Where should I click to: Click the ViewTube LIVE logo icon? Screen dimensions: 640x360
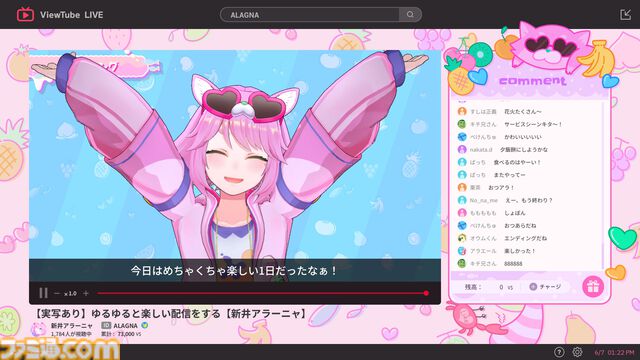pyautogui.click(x=25, y=15)
